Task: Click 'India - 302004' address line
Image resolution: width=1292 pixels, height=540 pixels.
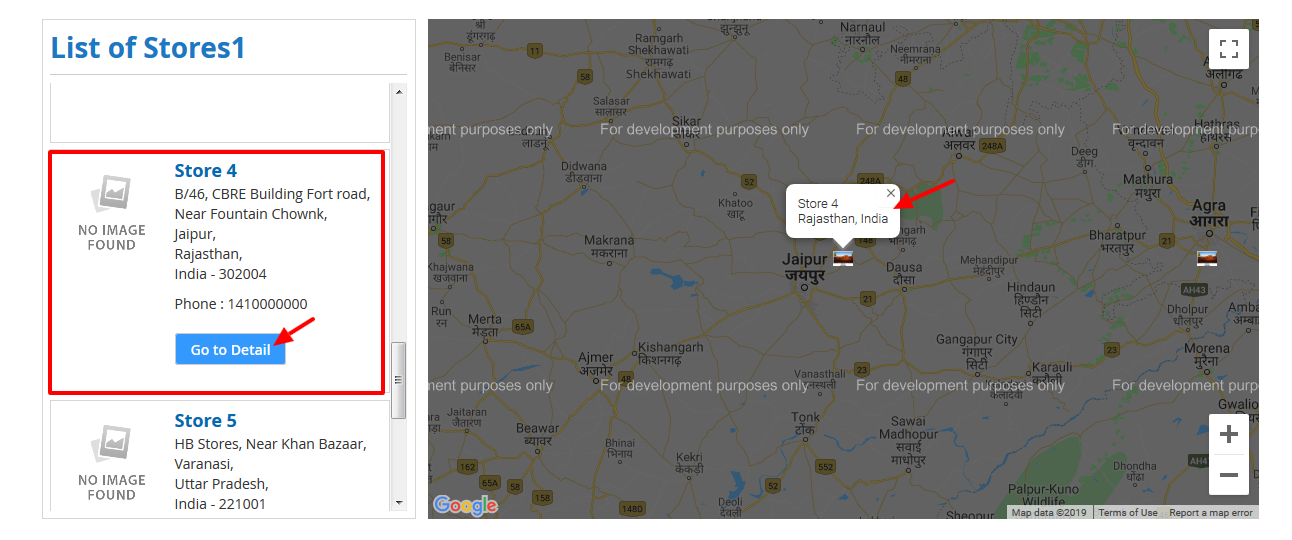Action: point(221,274)
